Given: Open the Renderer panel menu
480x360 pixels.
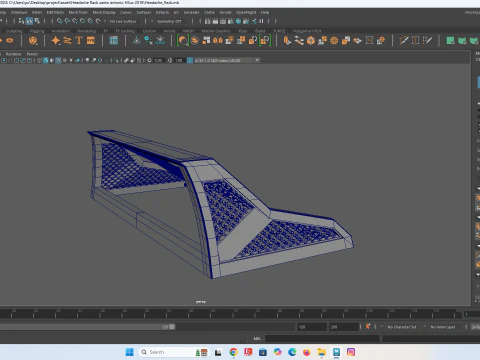Looking at the screenshot, I should (14, 54).
